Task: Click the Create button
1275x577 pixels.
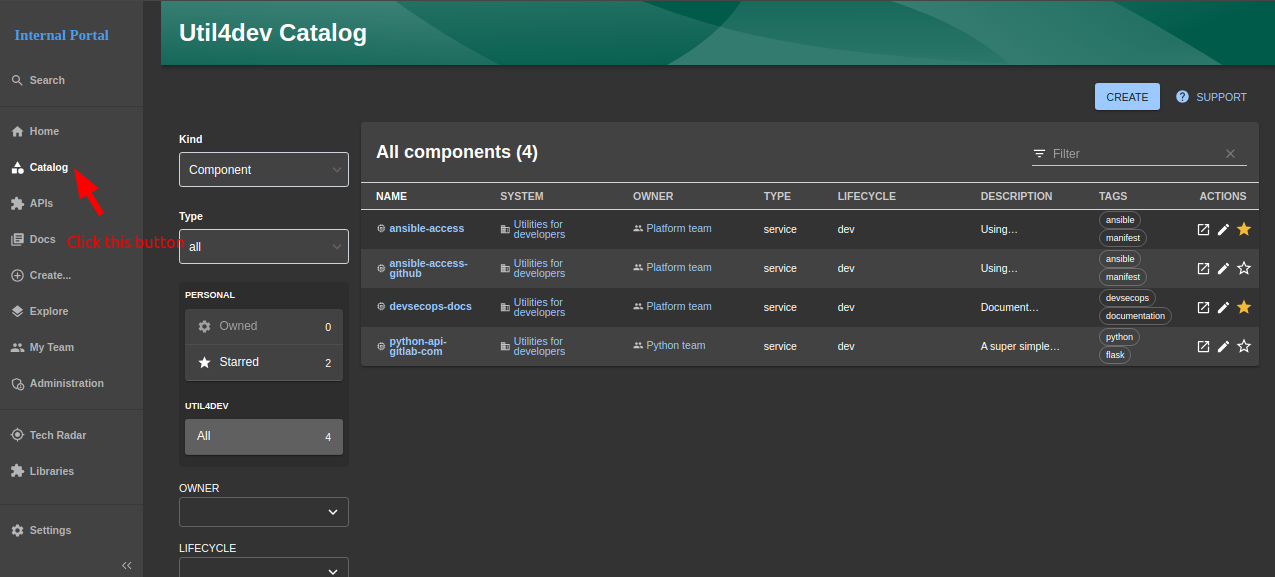Action: pyautogui.click(x=1127, y=97)
